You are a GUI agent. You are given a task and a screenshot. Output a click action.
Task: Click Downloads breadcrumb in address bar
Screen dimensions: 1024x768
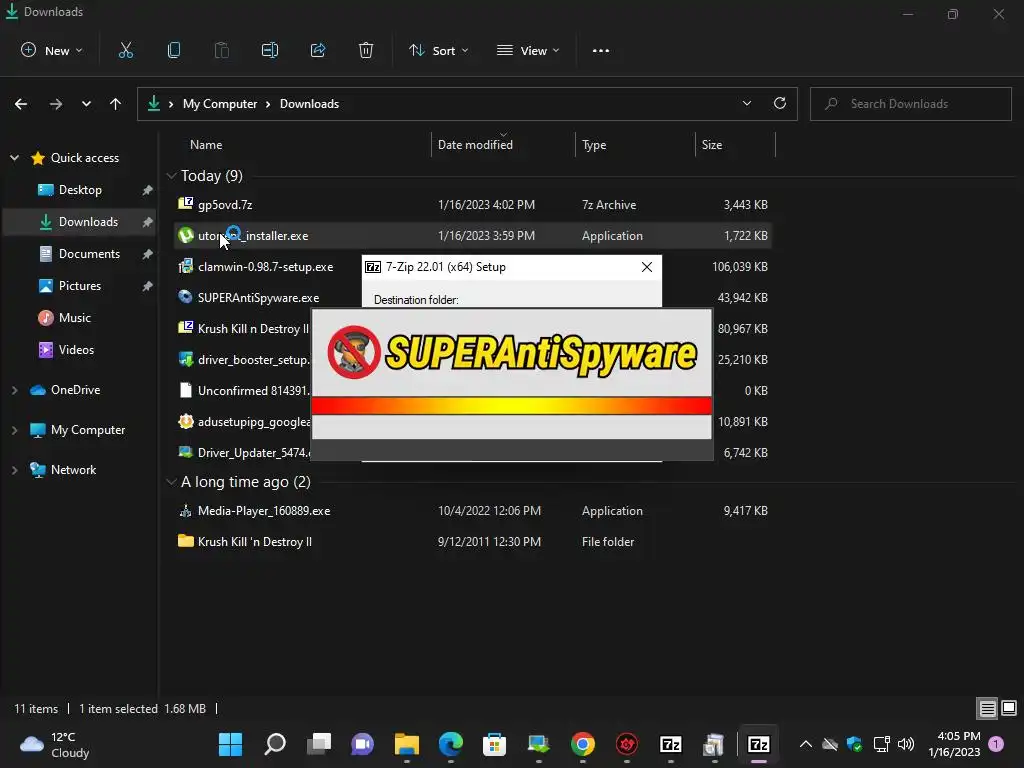310,104
